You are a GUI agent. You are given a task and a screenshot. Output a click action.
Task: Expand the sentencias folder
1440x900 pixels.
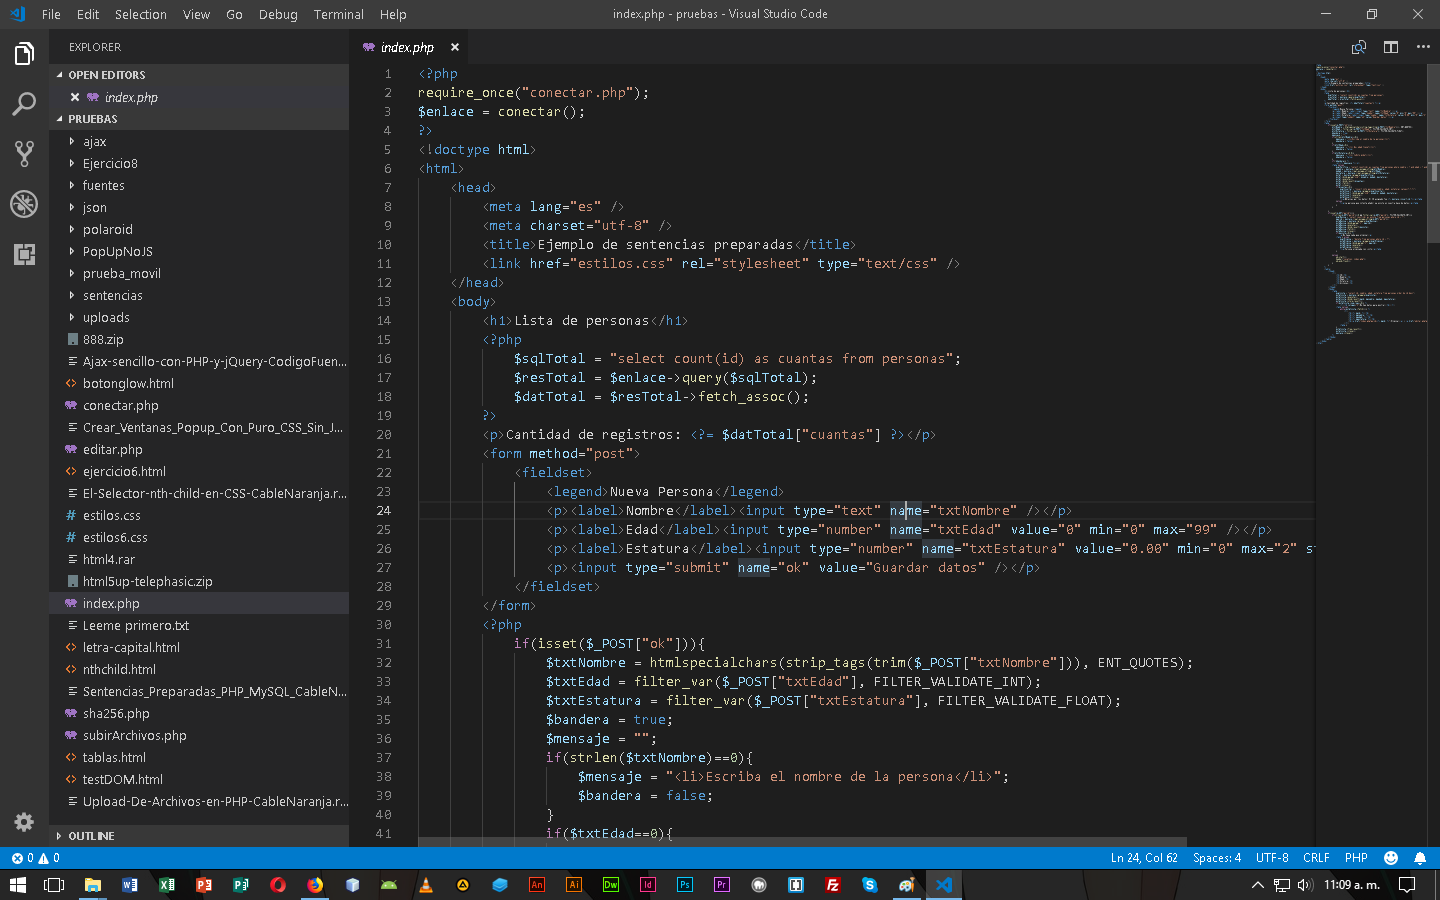(x=112, y=296)
